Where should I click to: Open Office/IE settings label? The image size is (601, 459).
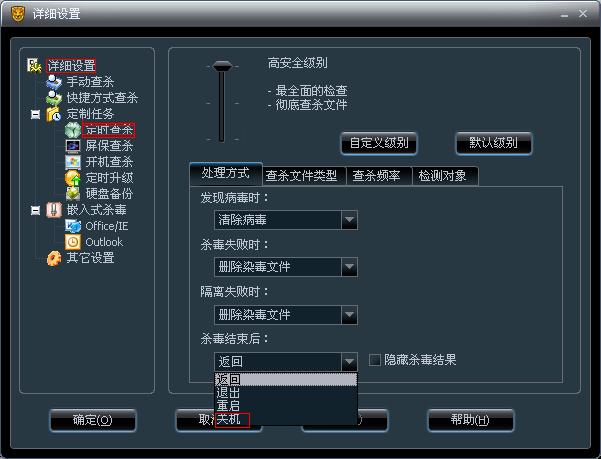pos(107,226)
